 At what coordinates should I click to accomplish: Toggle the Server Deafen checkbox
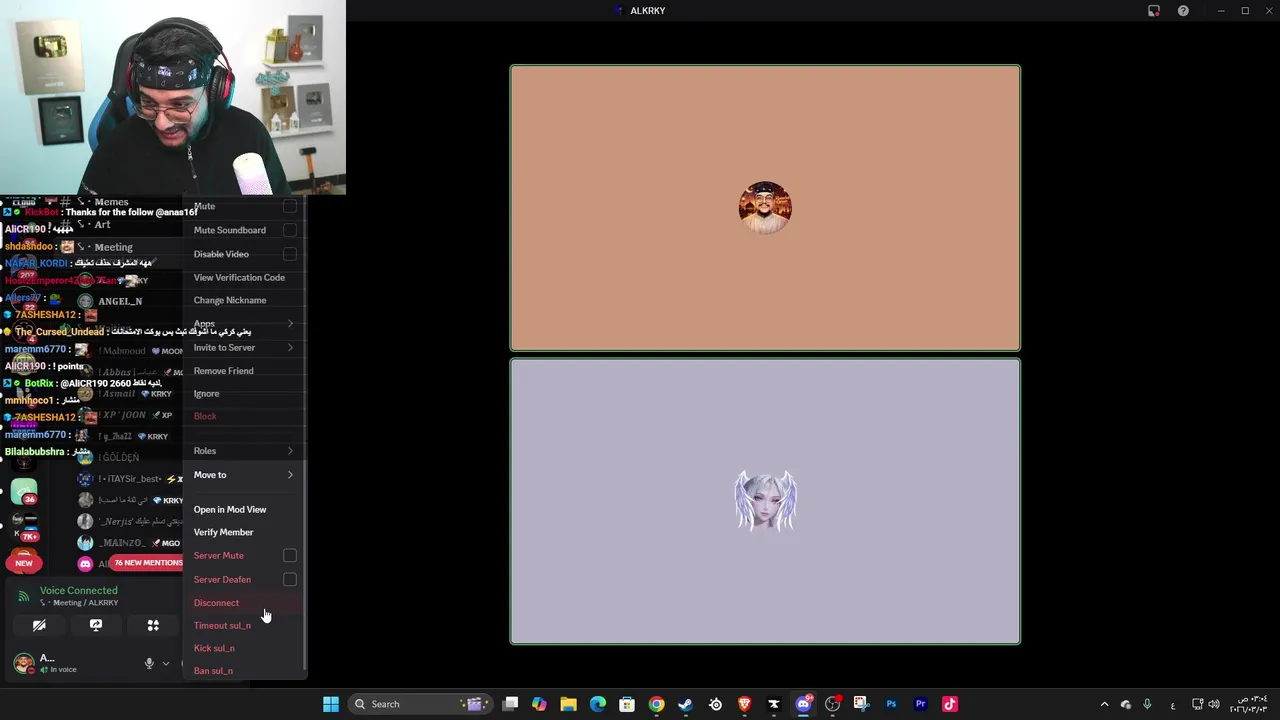pyautogui.click(x=289, y=579)
